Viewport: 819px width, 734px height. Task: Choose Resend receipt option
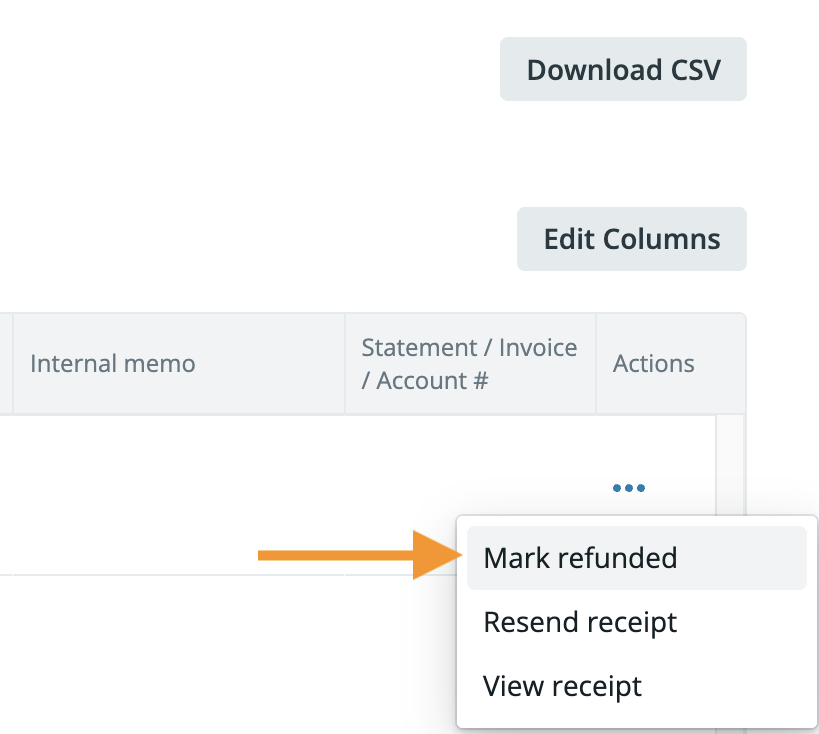[x=580, y=621]
